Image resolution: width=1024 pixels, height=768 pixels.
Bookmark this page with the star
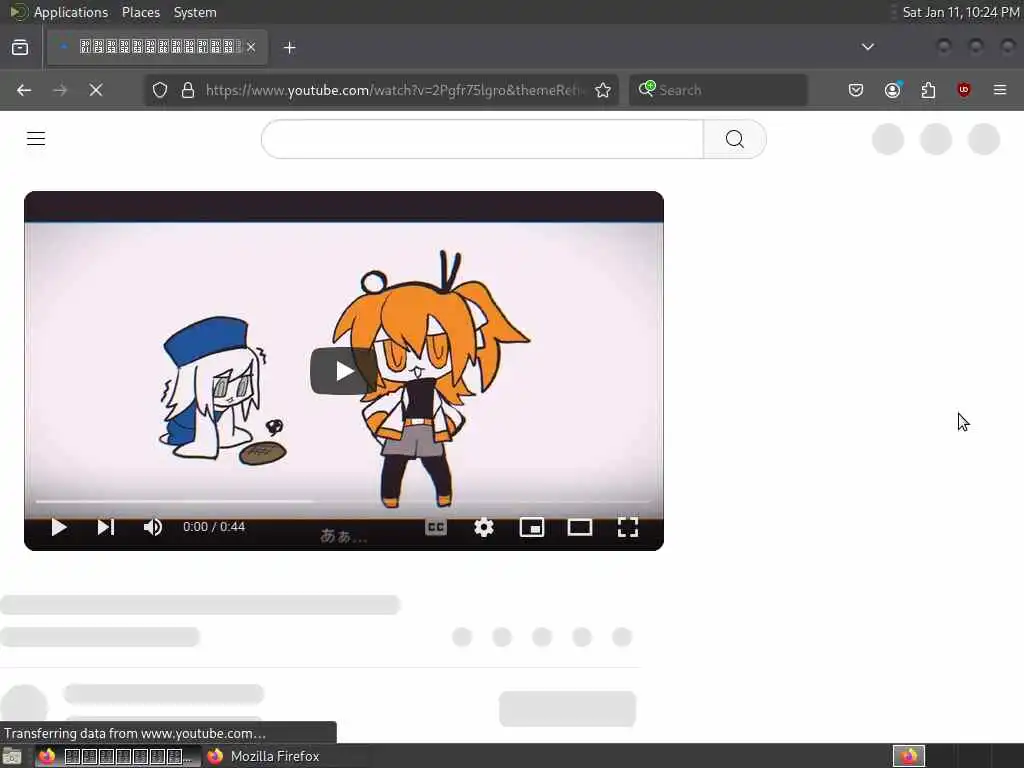tap(603, 90)
